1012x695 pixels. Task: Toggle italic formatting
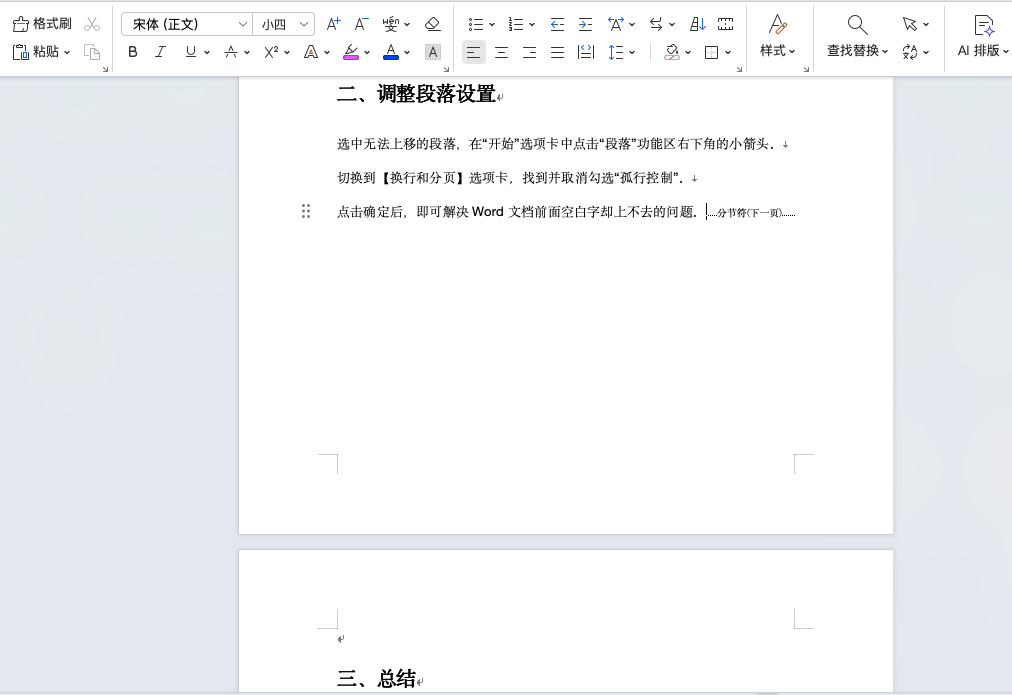pos(161,51)
